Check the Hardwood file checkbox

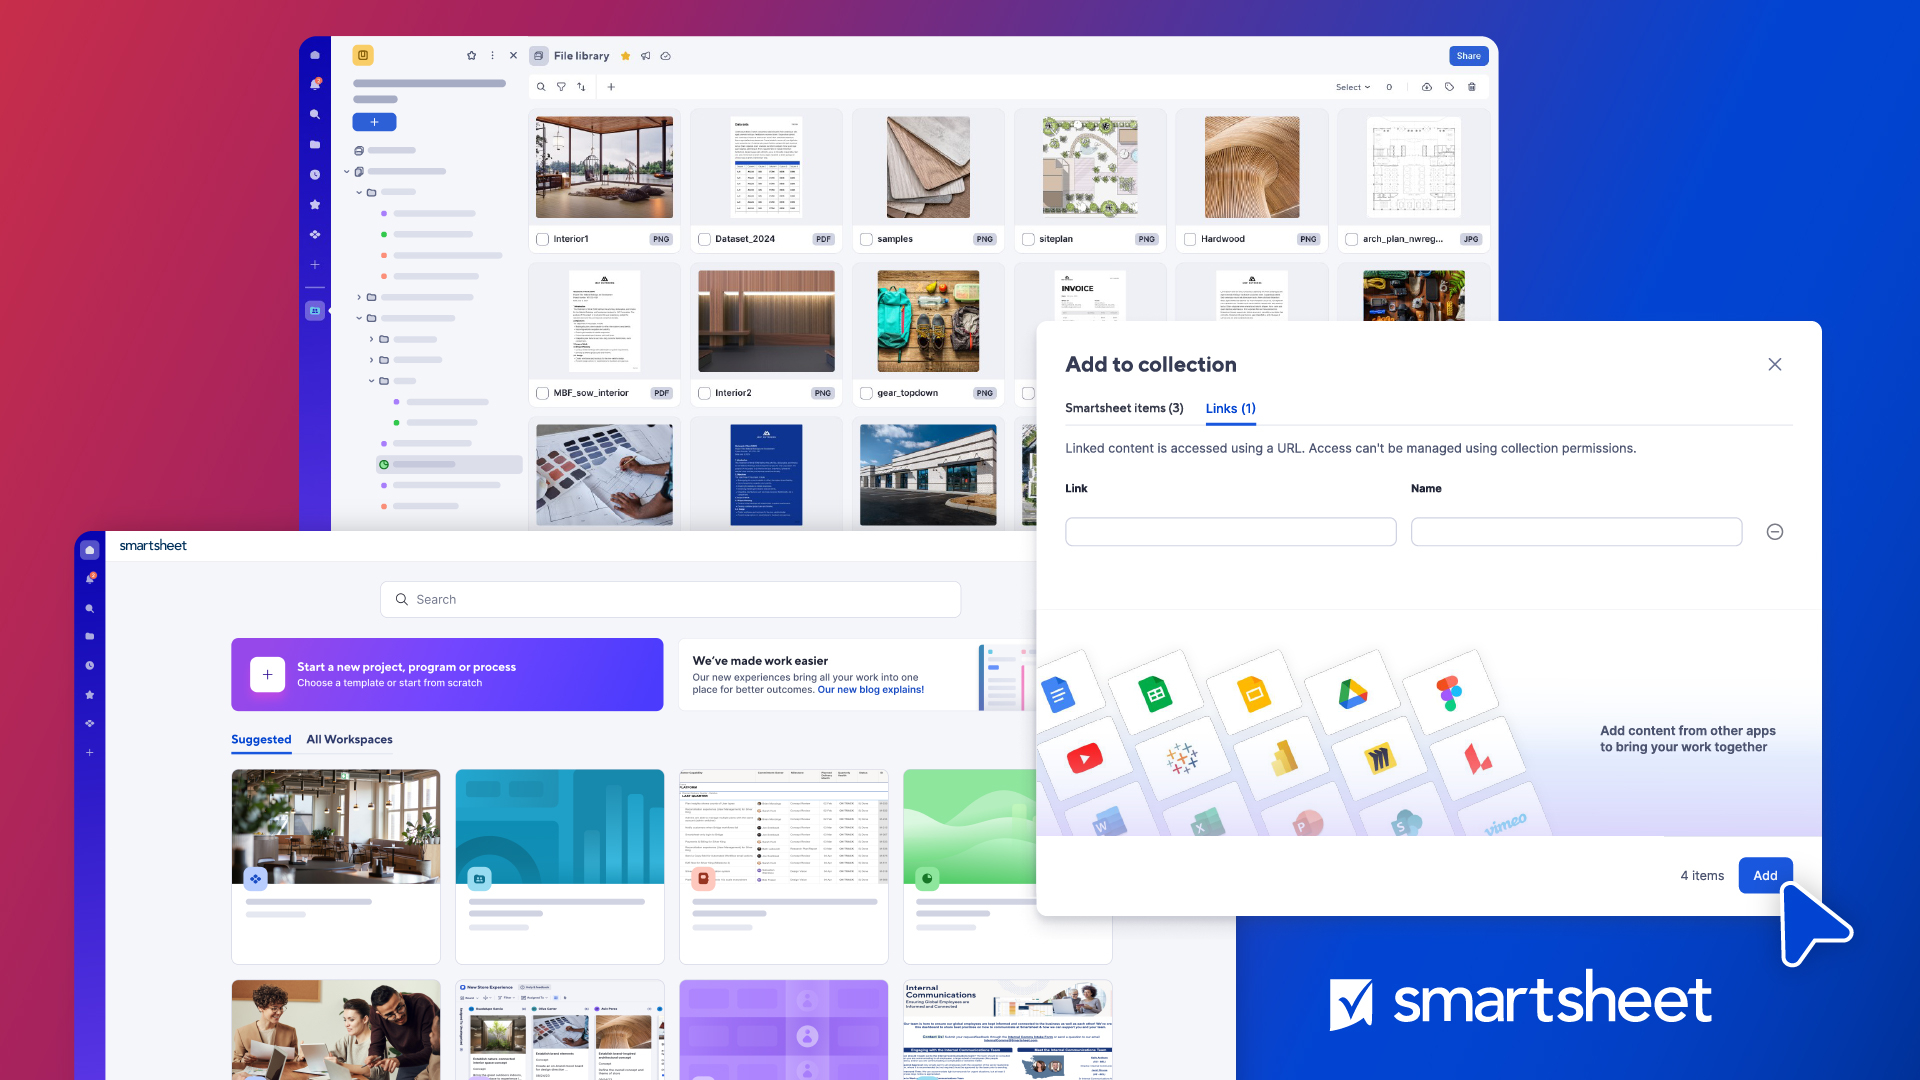point(1190,239)
